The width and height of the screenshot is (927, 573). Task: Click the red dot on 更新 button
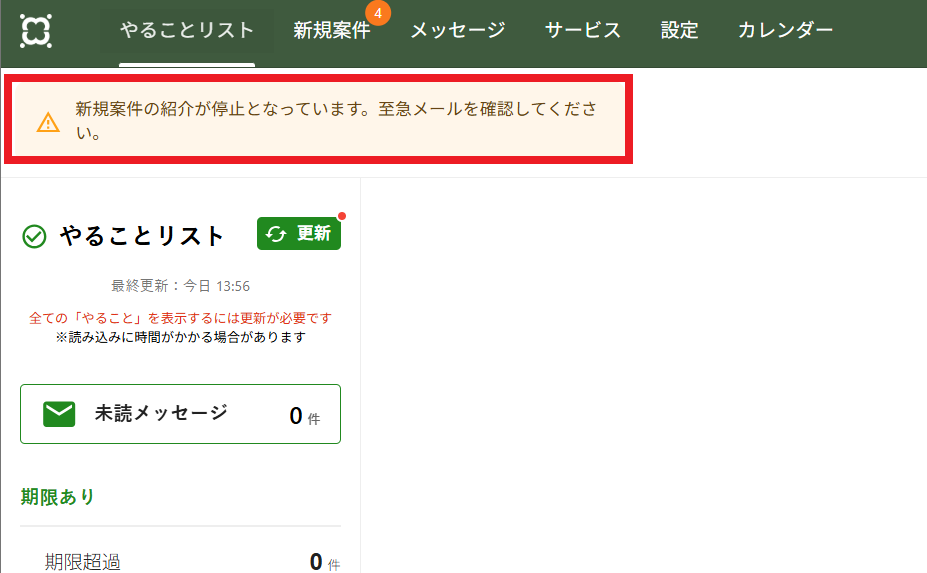click(x=342, y=216)
